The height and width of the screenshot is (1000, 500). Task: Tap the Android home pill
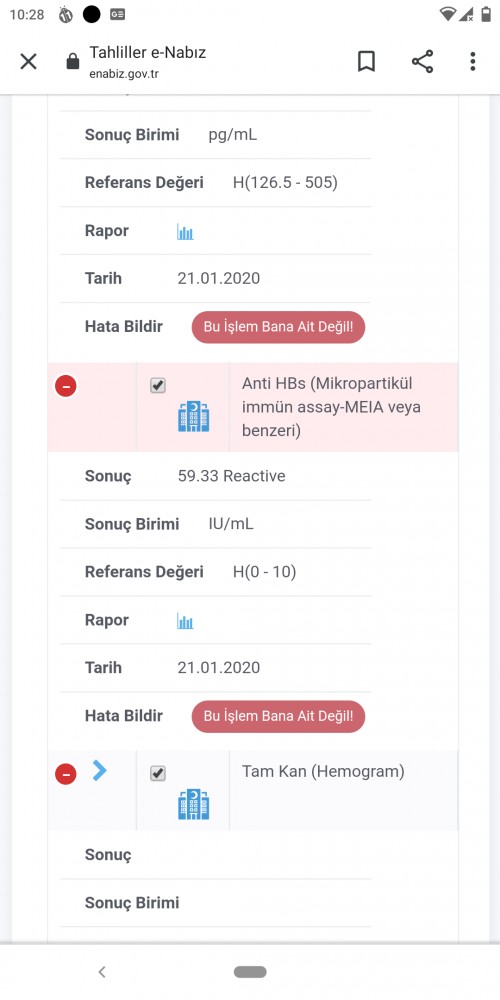[250, 972]
